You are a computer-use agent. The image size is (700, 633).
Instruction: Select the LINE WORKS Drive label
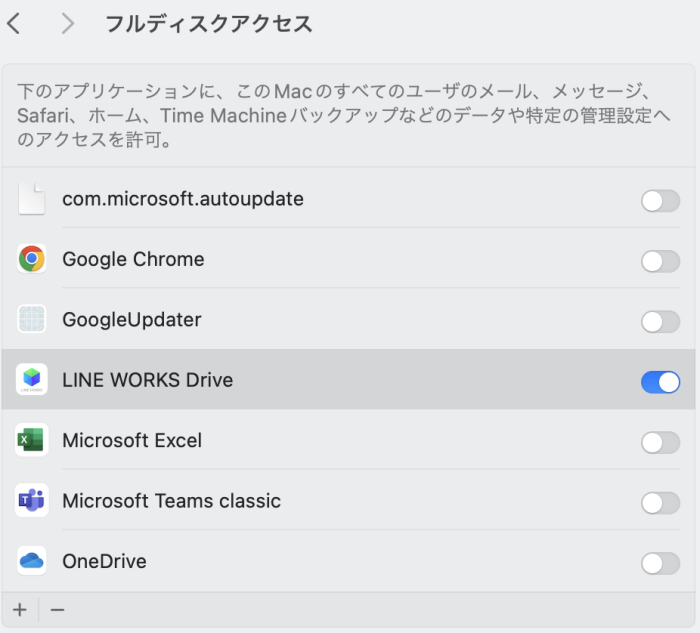click(x=148, y=380)
